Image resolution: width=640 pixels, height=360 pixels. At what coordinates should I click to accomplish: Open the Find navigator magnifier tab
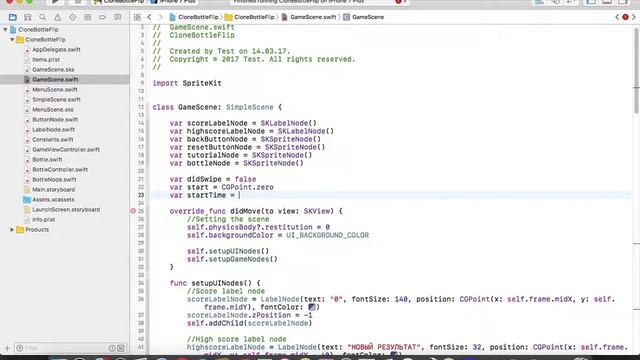click(x=42, y=17)
